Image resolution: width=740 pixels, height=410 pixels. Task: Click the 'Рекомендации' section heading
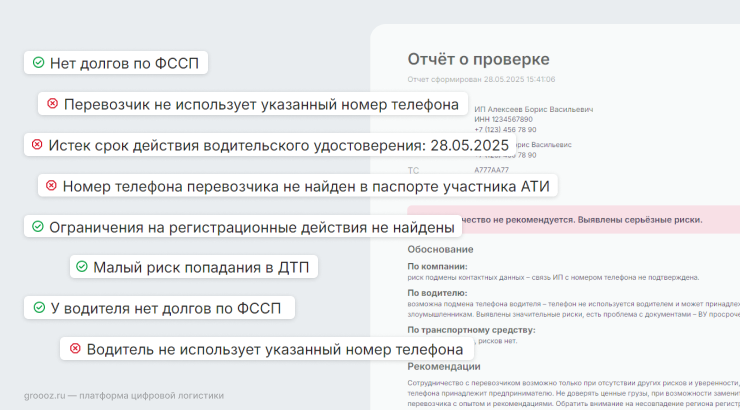444,367
